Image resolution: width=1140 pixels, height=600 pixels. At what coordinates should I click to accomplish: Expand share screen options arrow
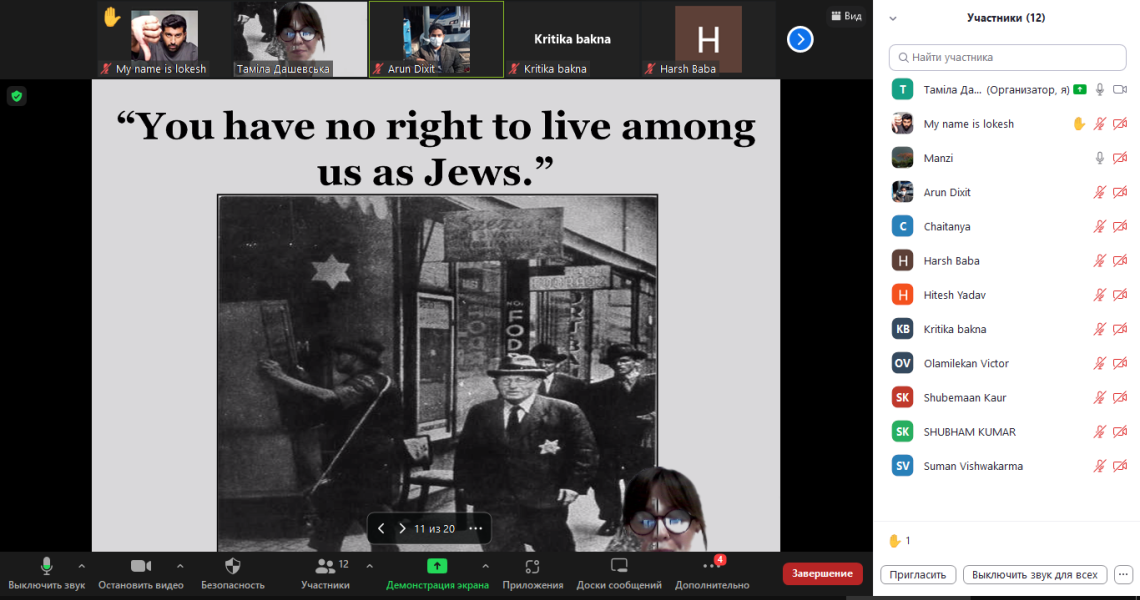[x=485, y=566]
